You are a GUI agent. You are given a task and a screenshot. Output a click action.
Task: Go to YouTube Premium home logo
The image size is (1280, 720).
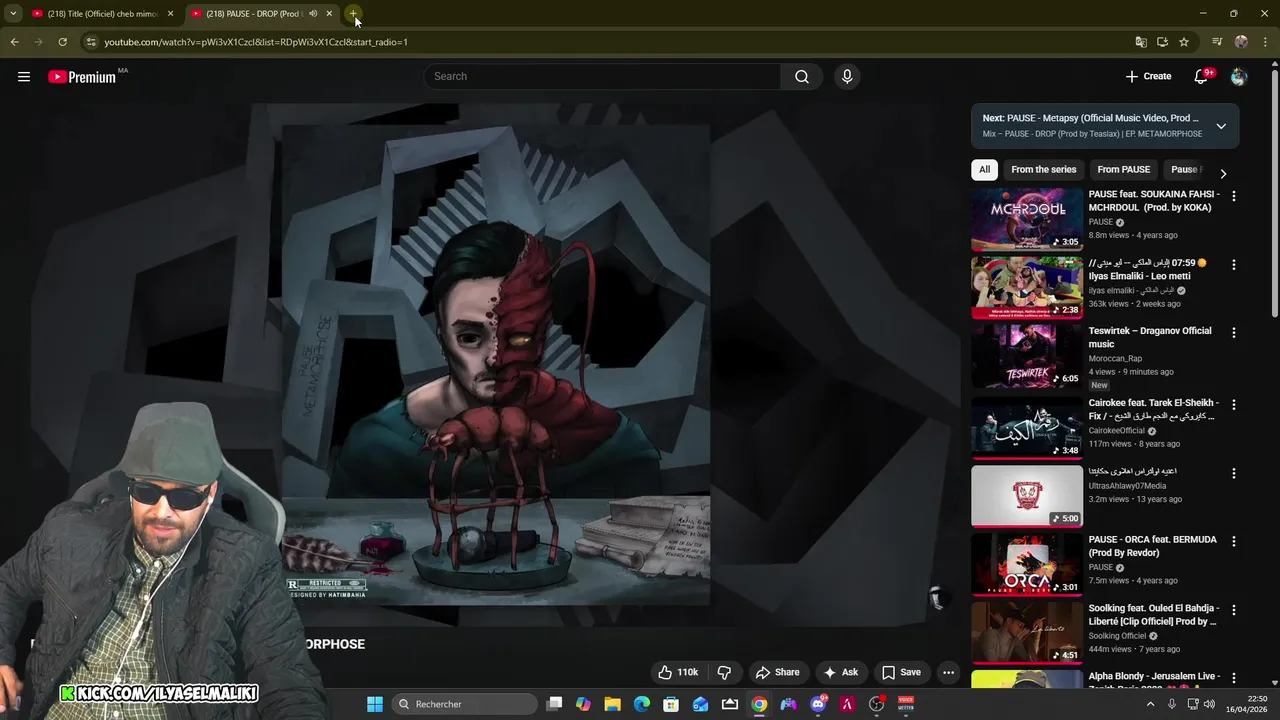(x=82, y=77)
